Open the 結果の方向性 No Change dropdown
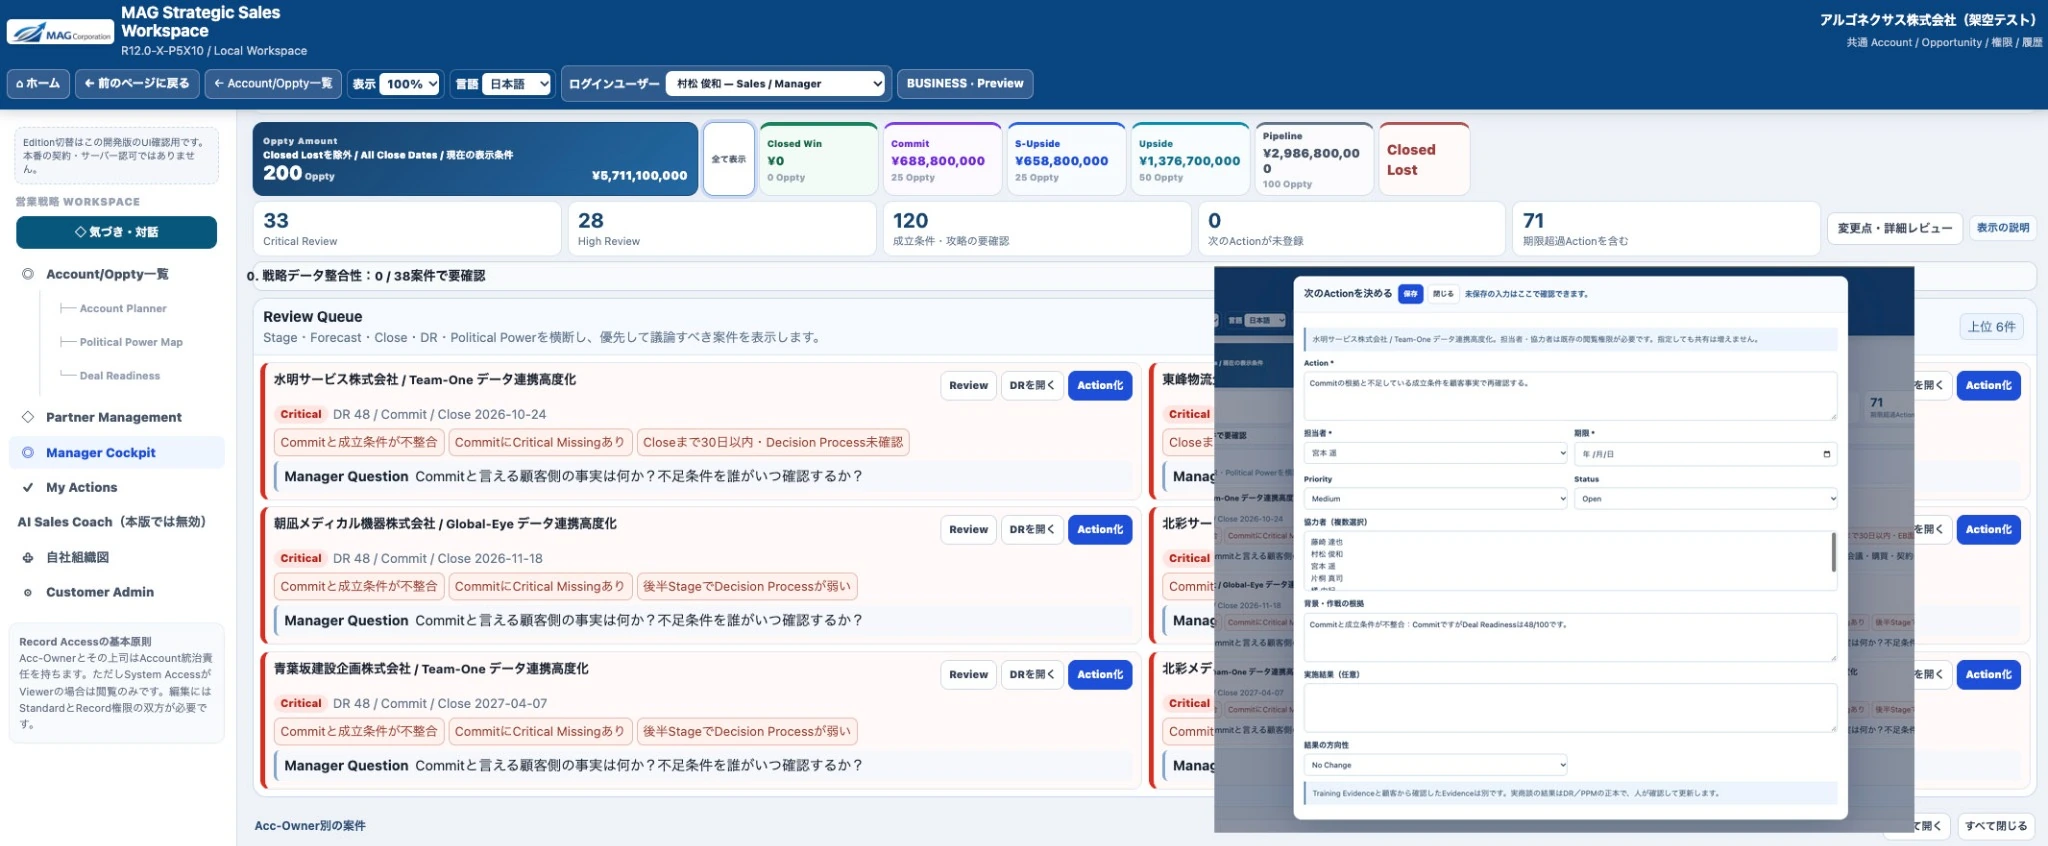Screen dimensions: 2048x846 1436,765
